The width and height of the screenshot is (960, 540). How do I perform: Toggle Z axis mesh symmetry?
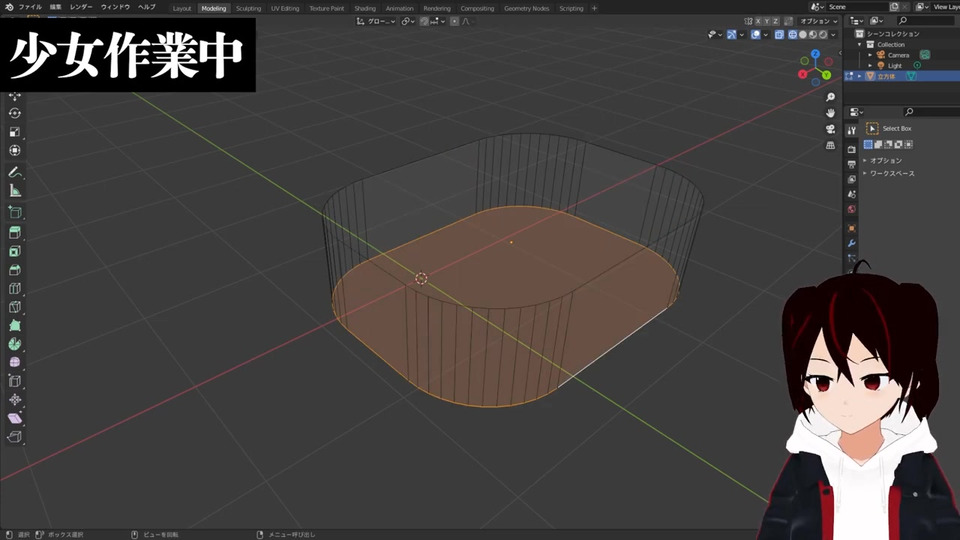pos(776,21)
